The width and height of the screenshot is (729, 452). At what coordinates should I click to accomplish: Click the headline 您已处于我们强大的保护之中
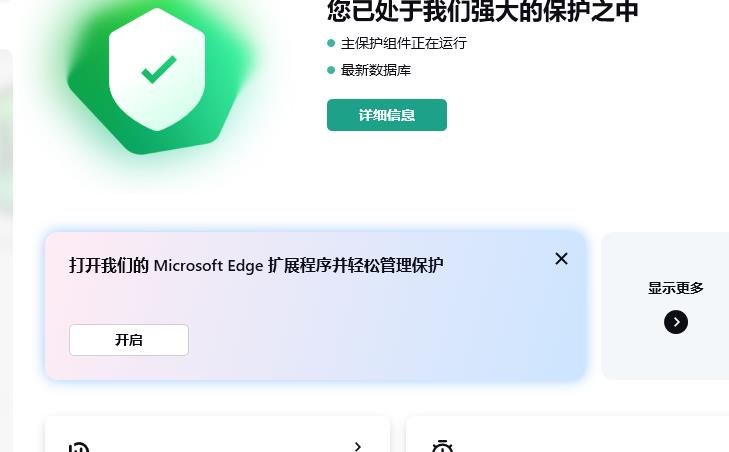pos(483,10)
